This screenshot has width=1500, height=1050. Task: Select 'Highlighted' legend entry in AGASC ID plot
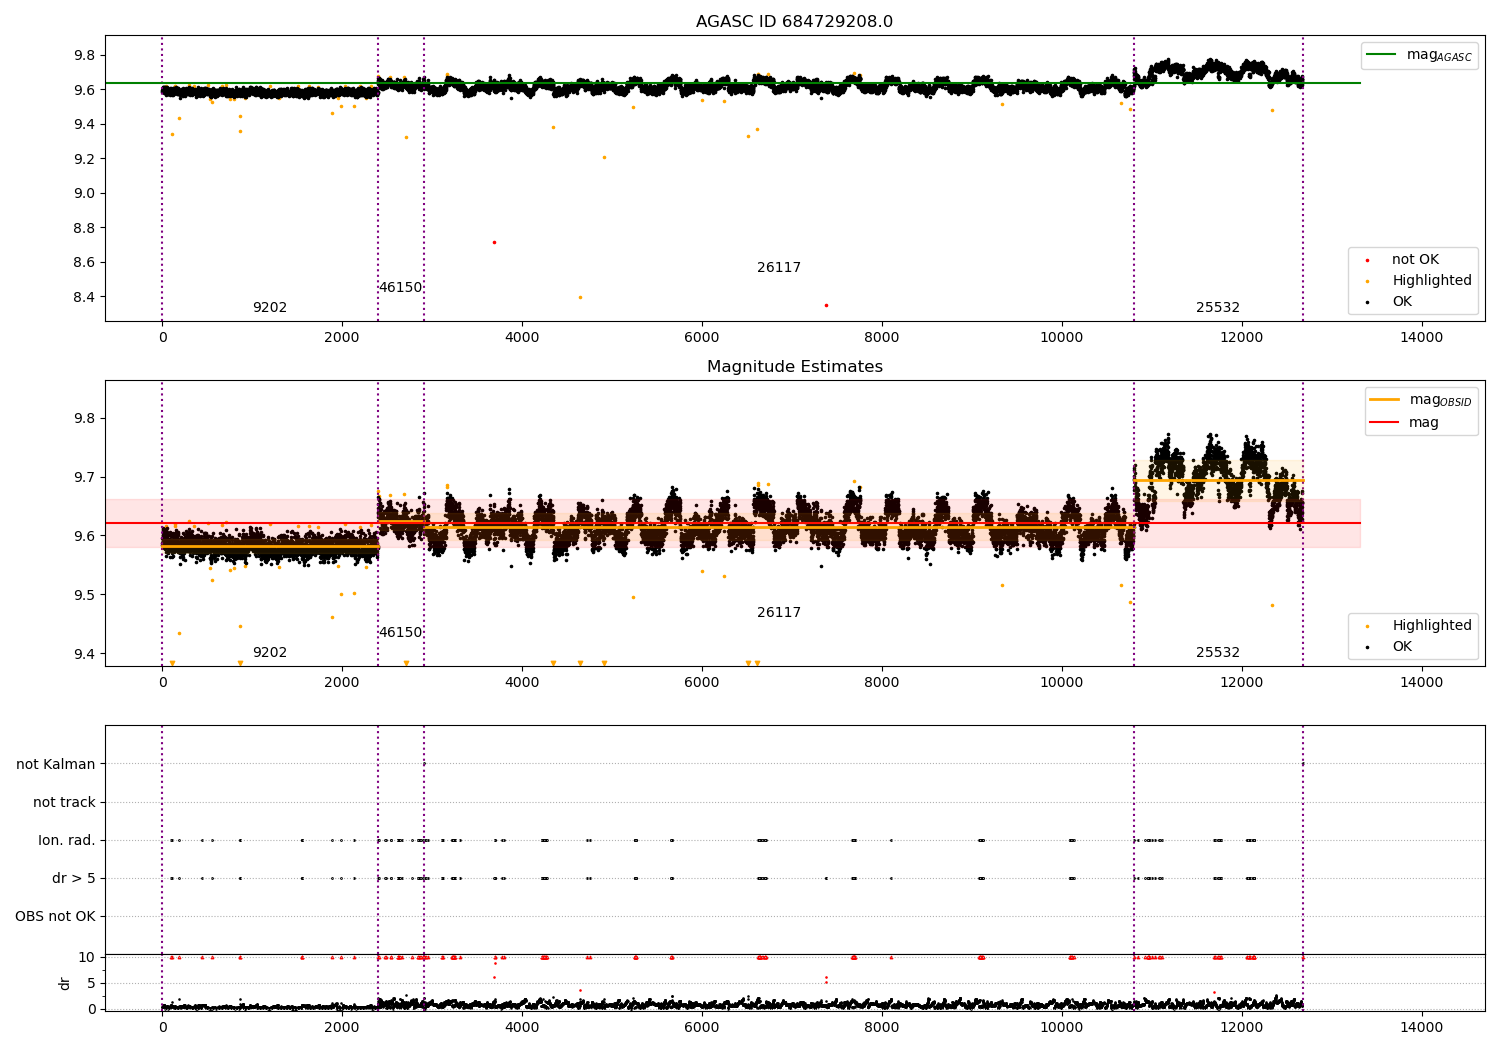1432,281
